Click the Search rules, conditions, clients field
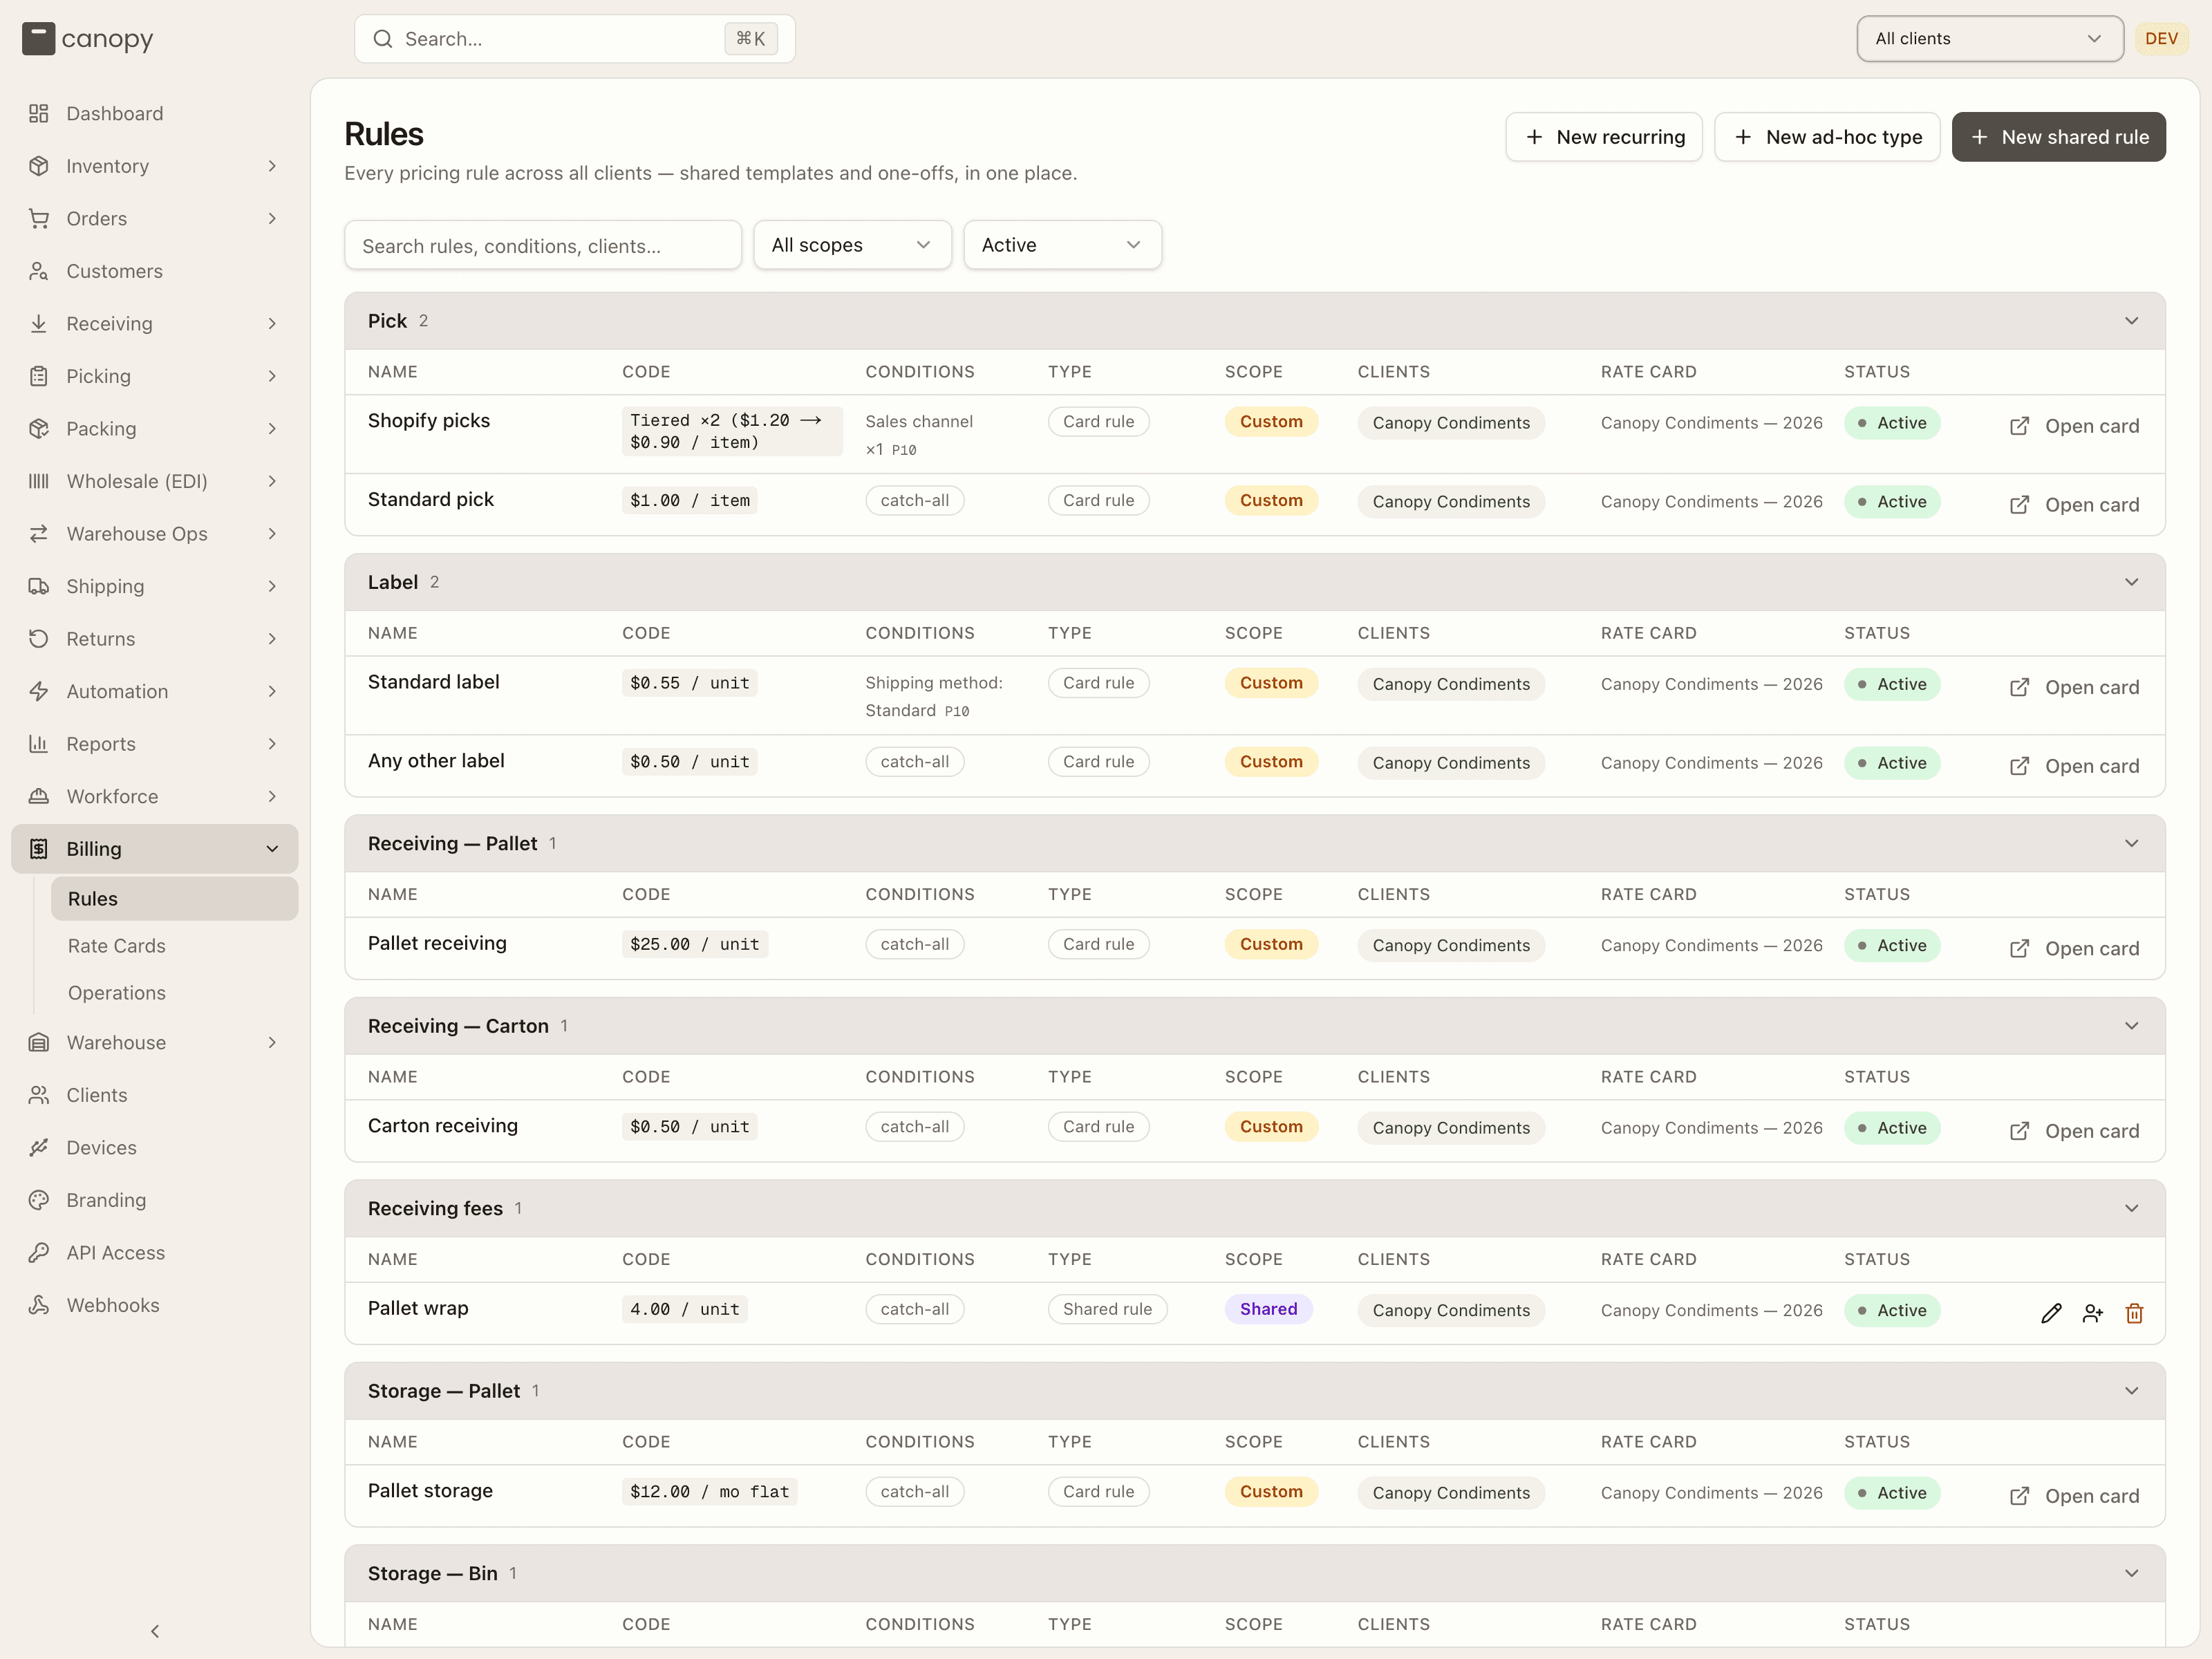The height and width of the screenshot is (1659, 2212). pyautogui.click(x=543, y=245)
